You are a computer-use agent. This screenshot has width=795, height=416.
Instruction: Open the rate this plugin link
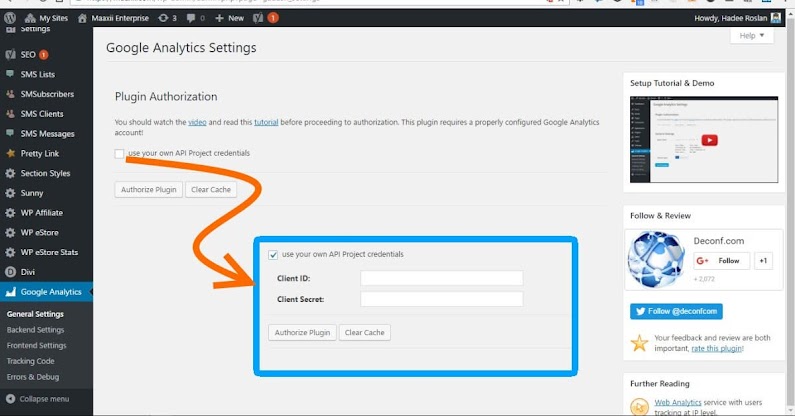pyautogui.click(x=716, y=349)
